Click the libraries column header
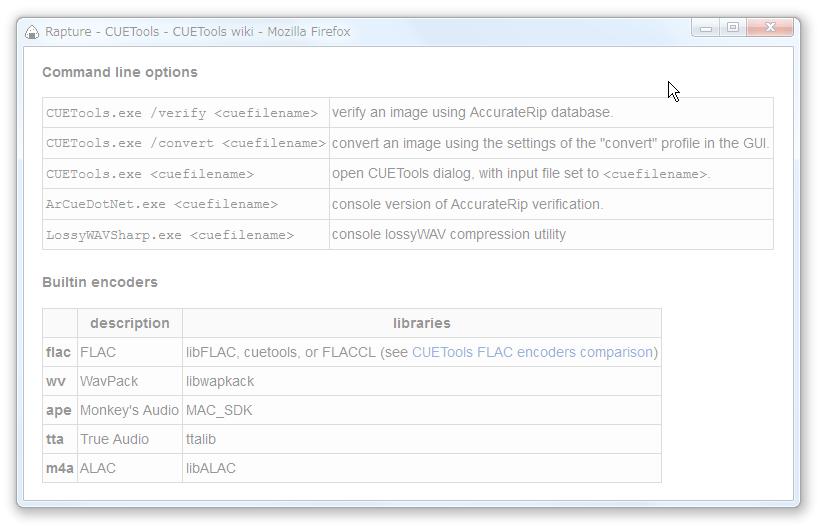Viewport: 820px width, 529px height. 422,323
